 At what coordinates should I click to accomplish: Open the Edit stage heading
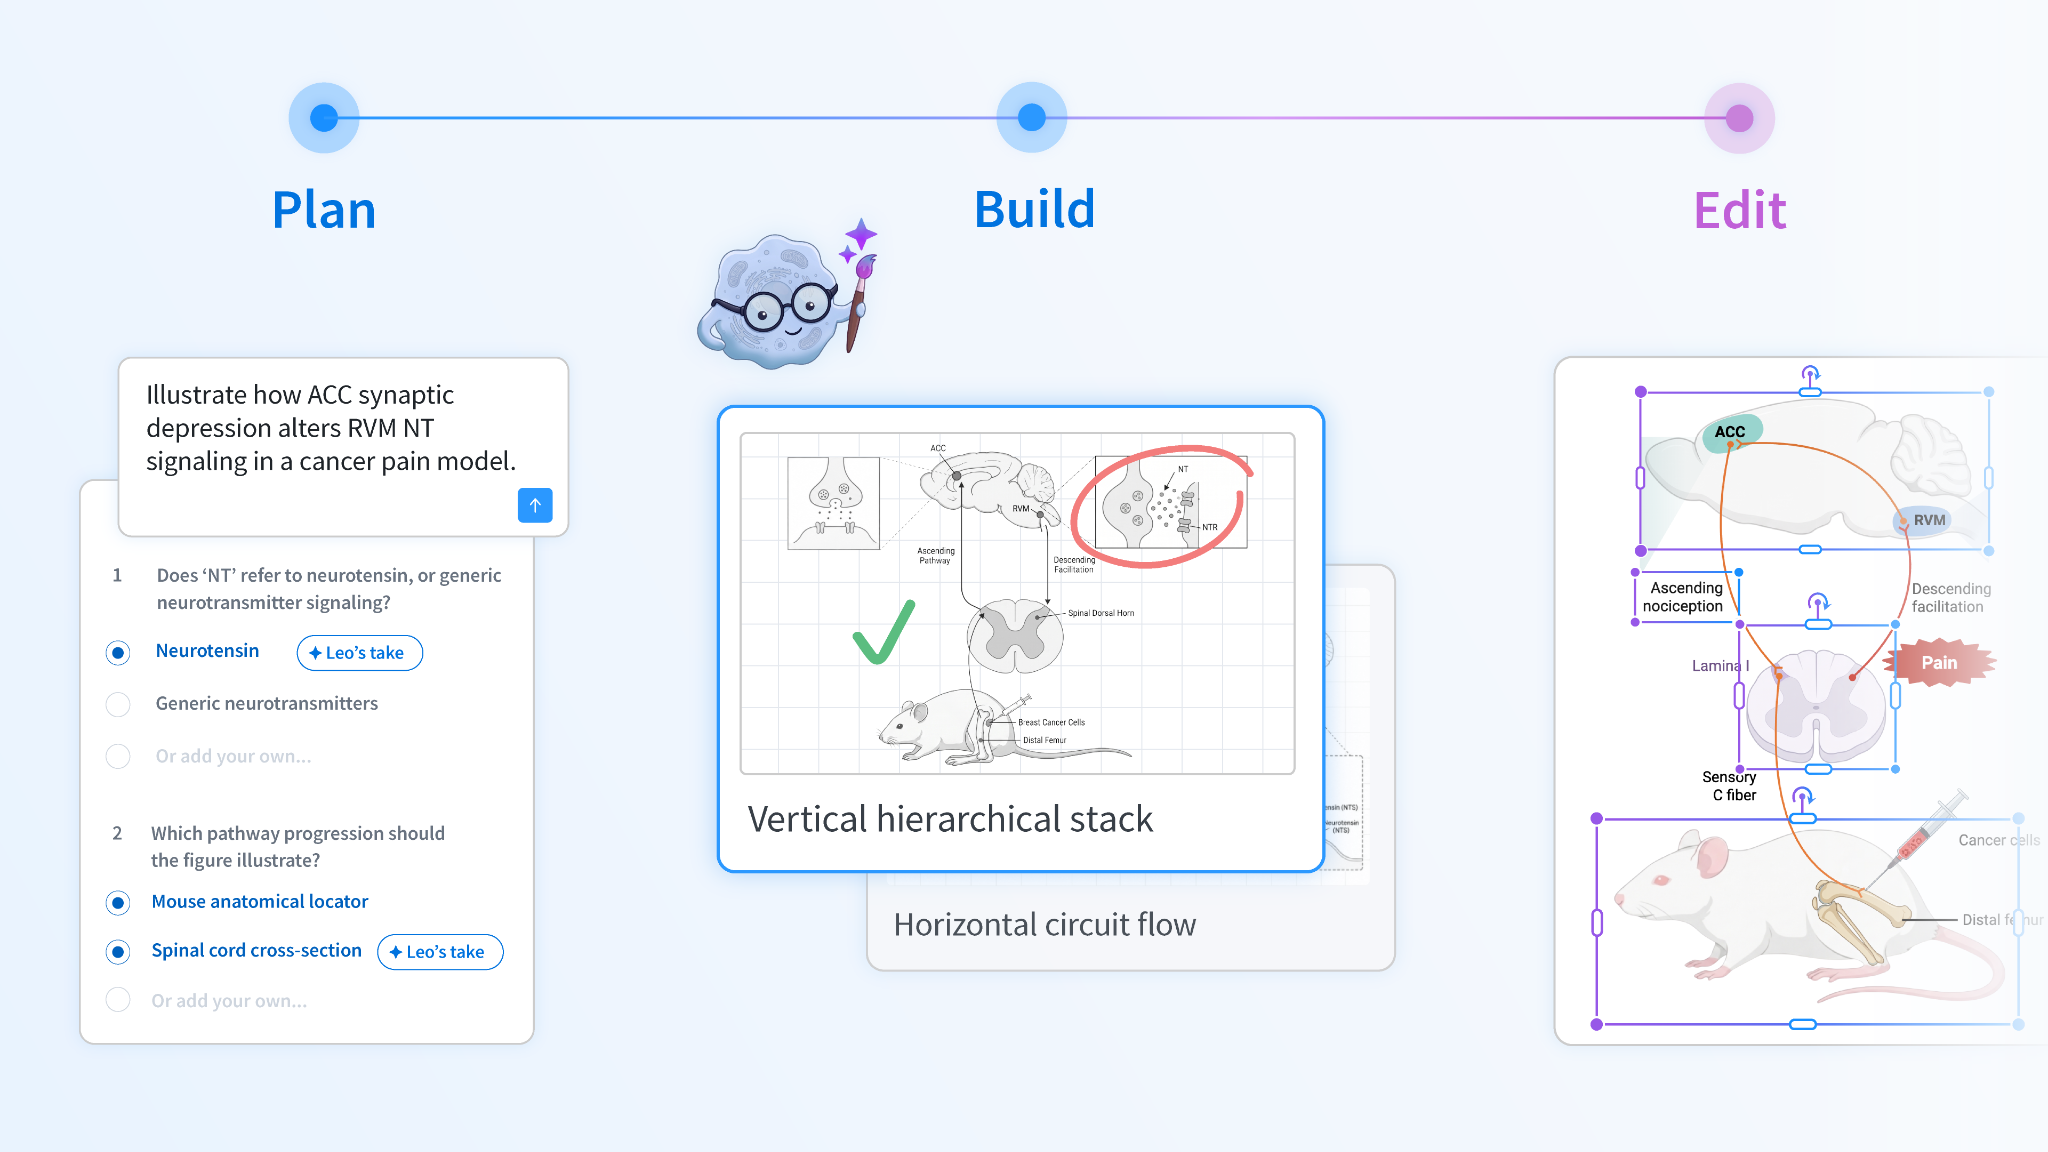(1740, 210)
